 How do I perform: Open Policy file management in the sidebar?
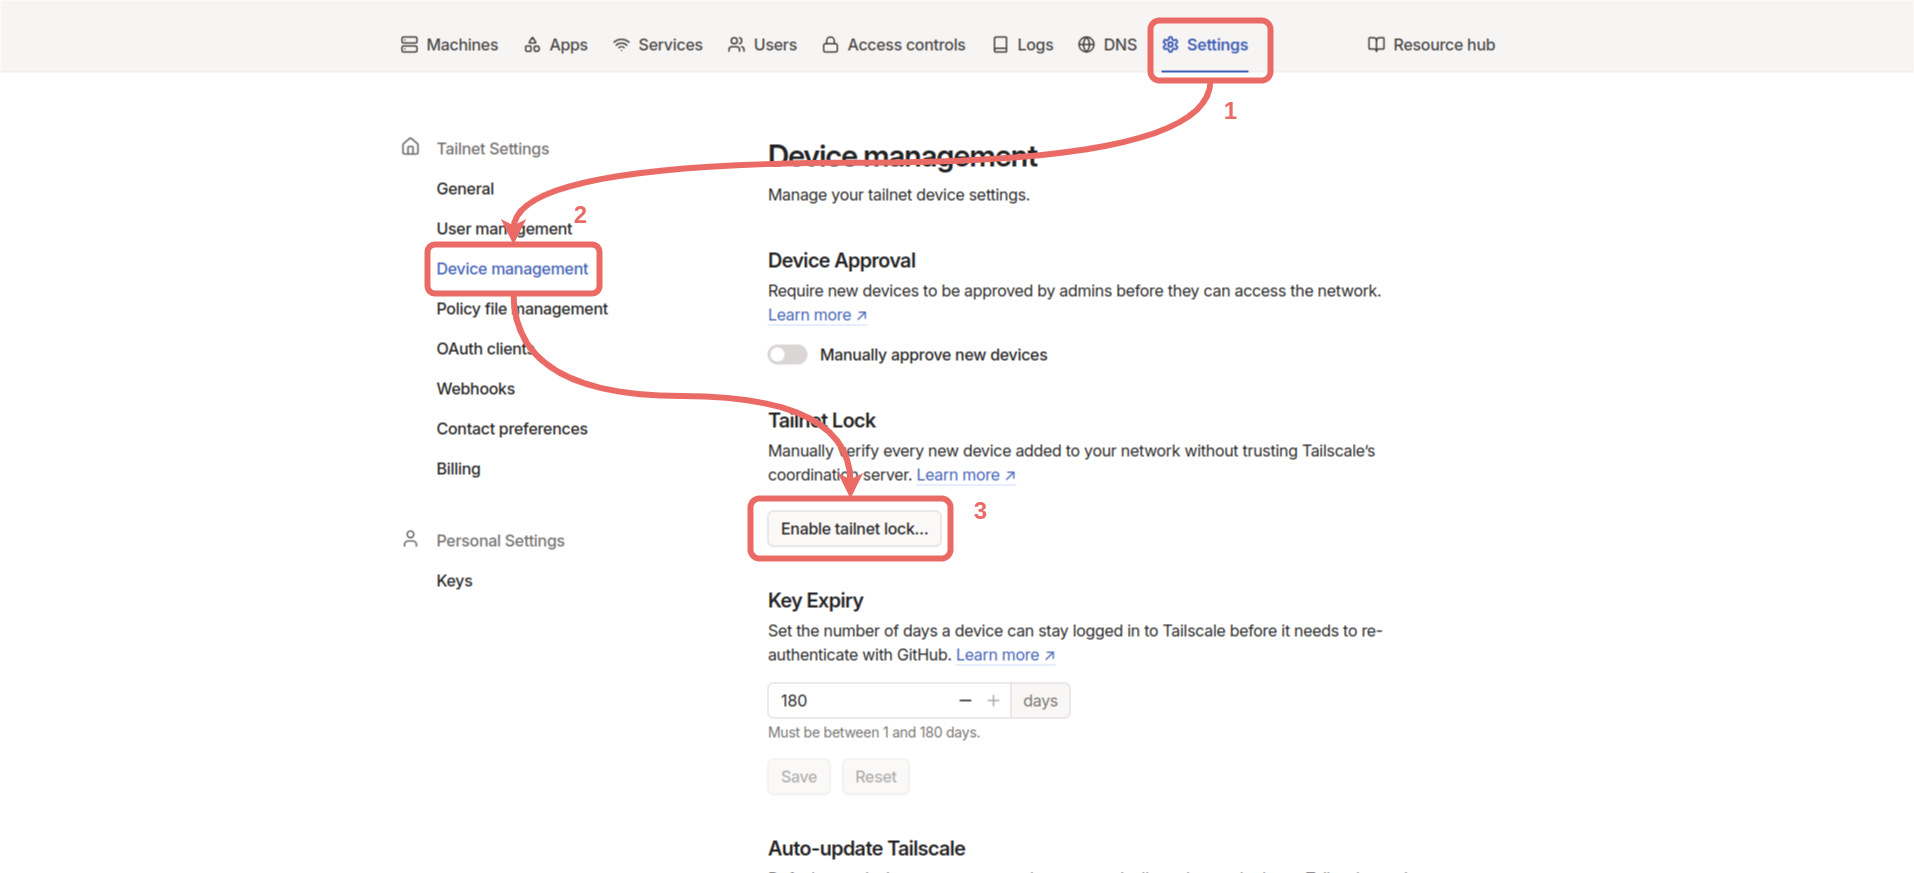[522, 309]
